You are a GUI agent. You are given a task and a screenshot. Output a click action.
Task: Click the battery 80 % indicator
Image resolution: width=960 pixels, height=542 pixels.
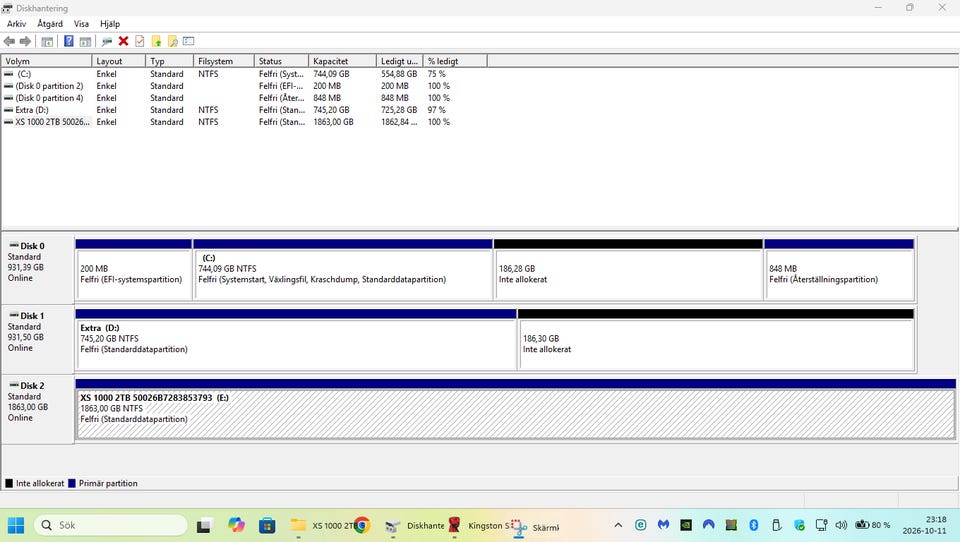point(872,525)
